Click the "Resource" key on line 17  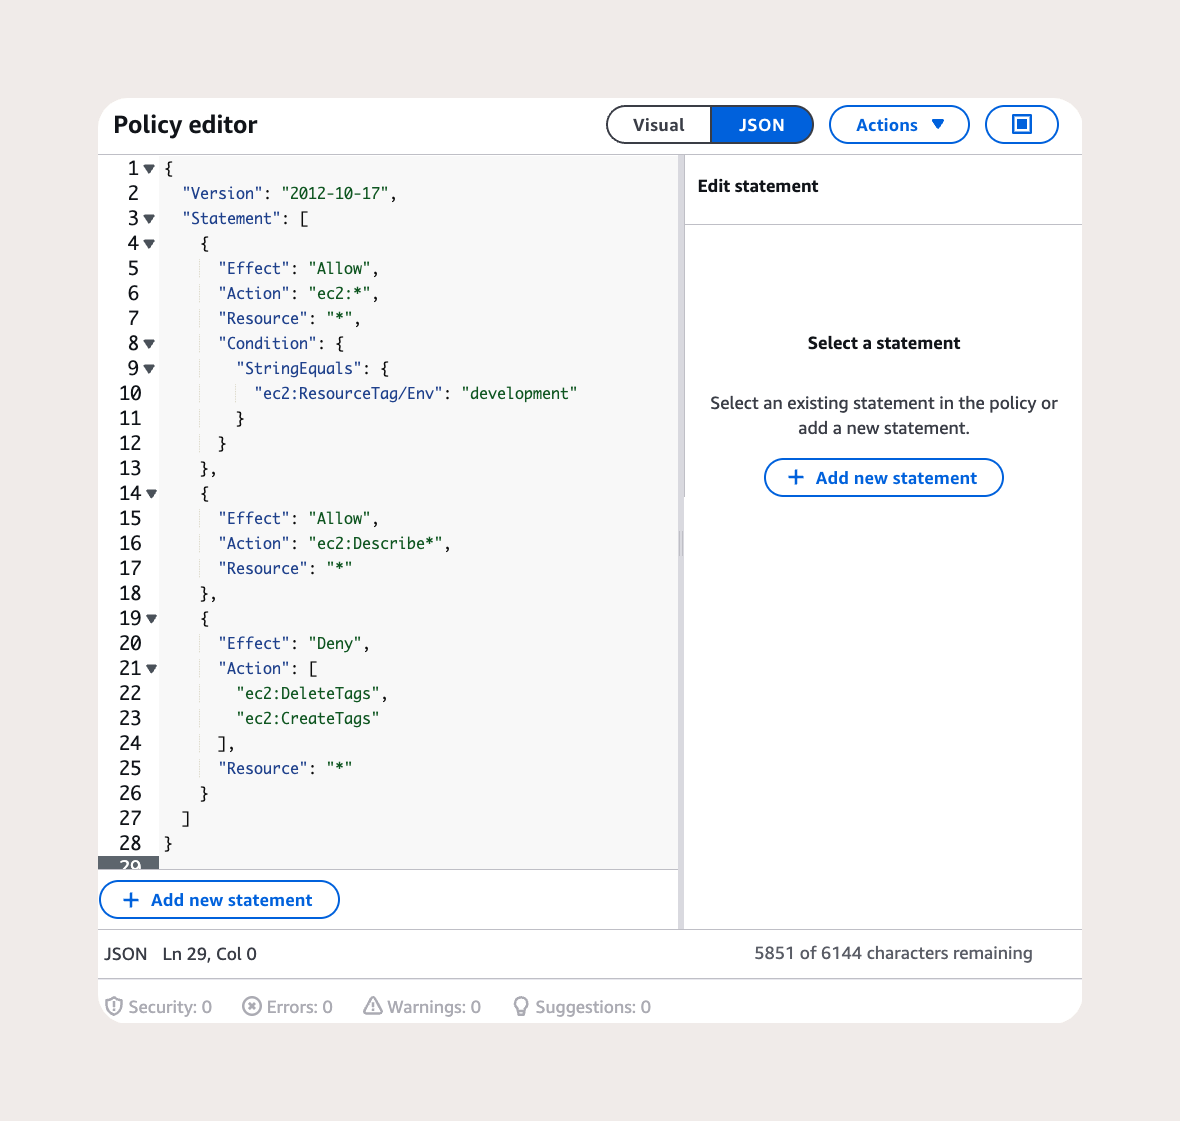[263, 569]
